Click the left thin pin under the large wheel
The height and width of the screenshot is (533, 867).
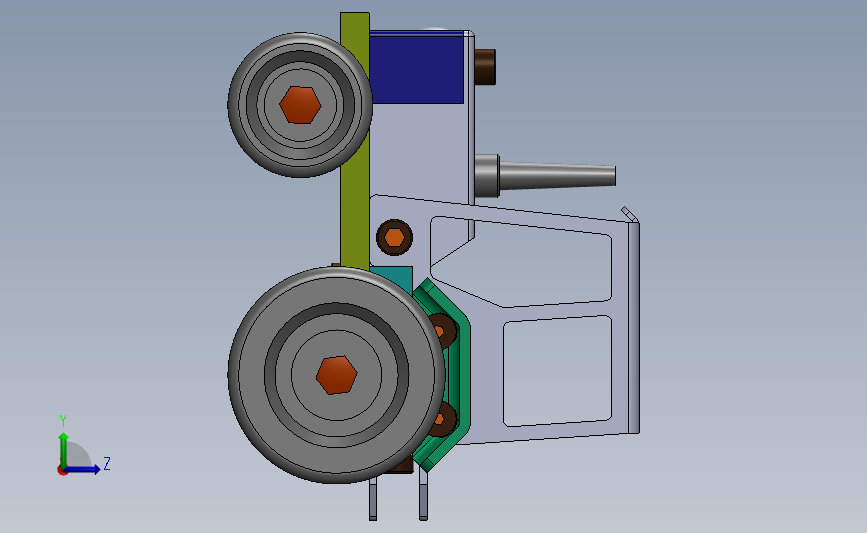coord(373,499)
